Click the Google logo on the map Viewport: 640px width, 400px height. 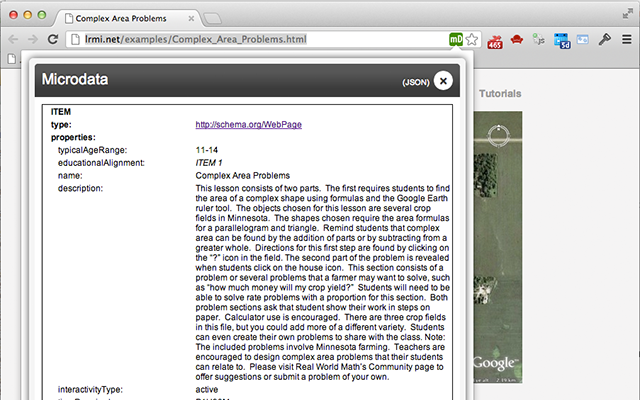(x=496, y=363)
